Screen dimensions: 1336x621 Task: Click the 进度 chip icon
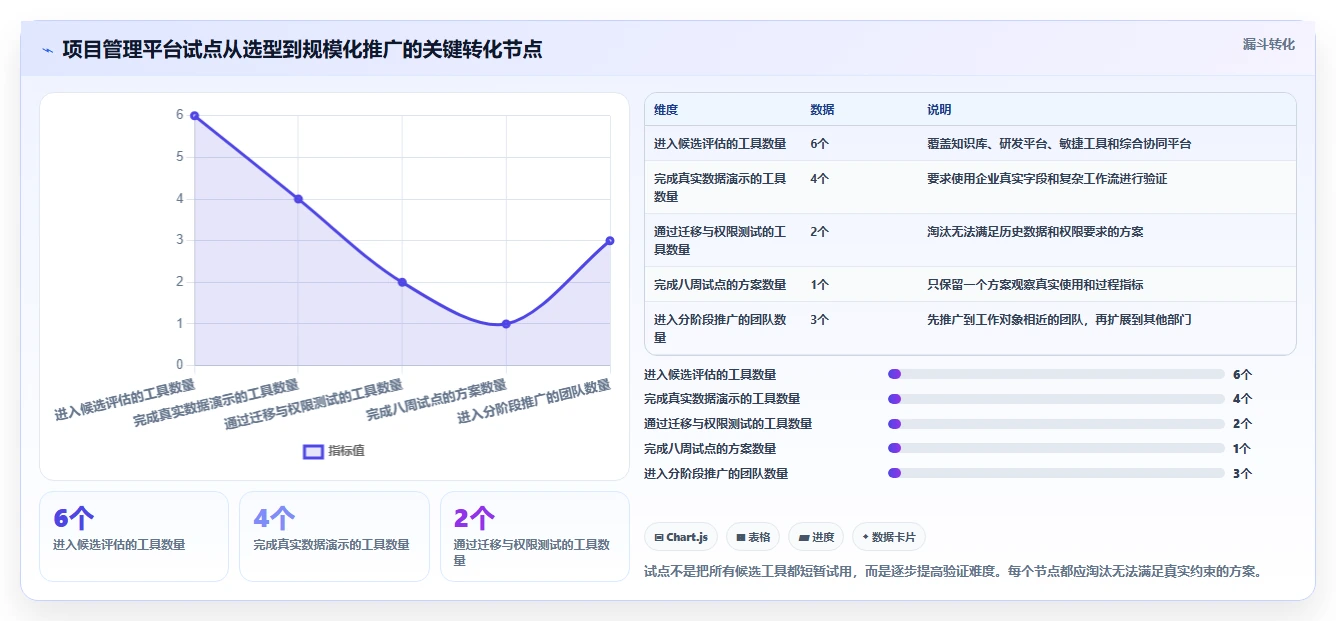click(803, 537)
